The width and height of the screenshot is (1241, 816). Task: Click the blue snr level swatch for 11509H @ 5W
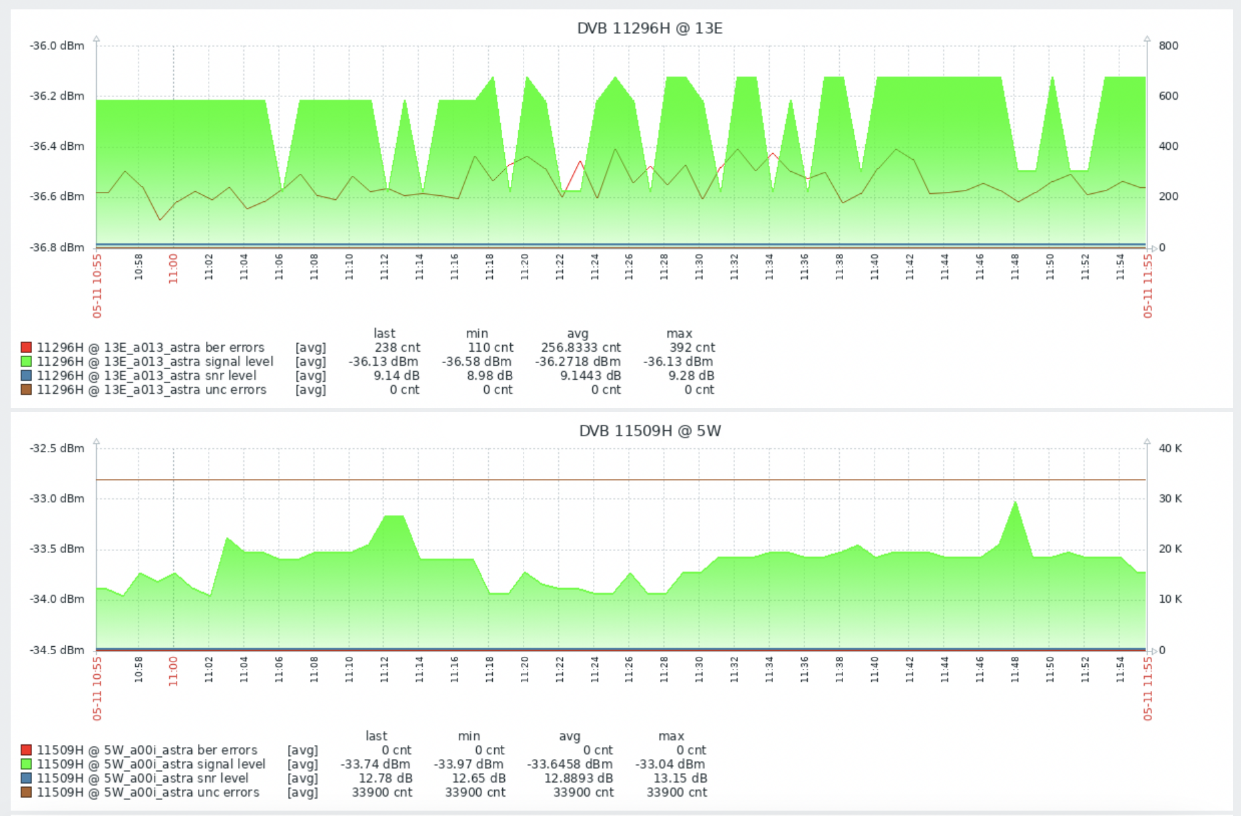pyautogui.click(x=26, y=779)
